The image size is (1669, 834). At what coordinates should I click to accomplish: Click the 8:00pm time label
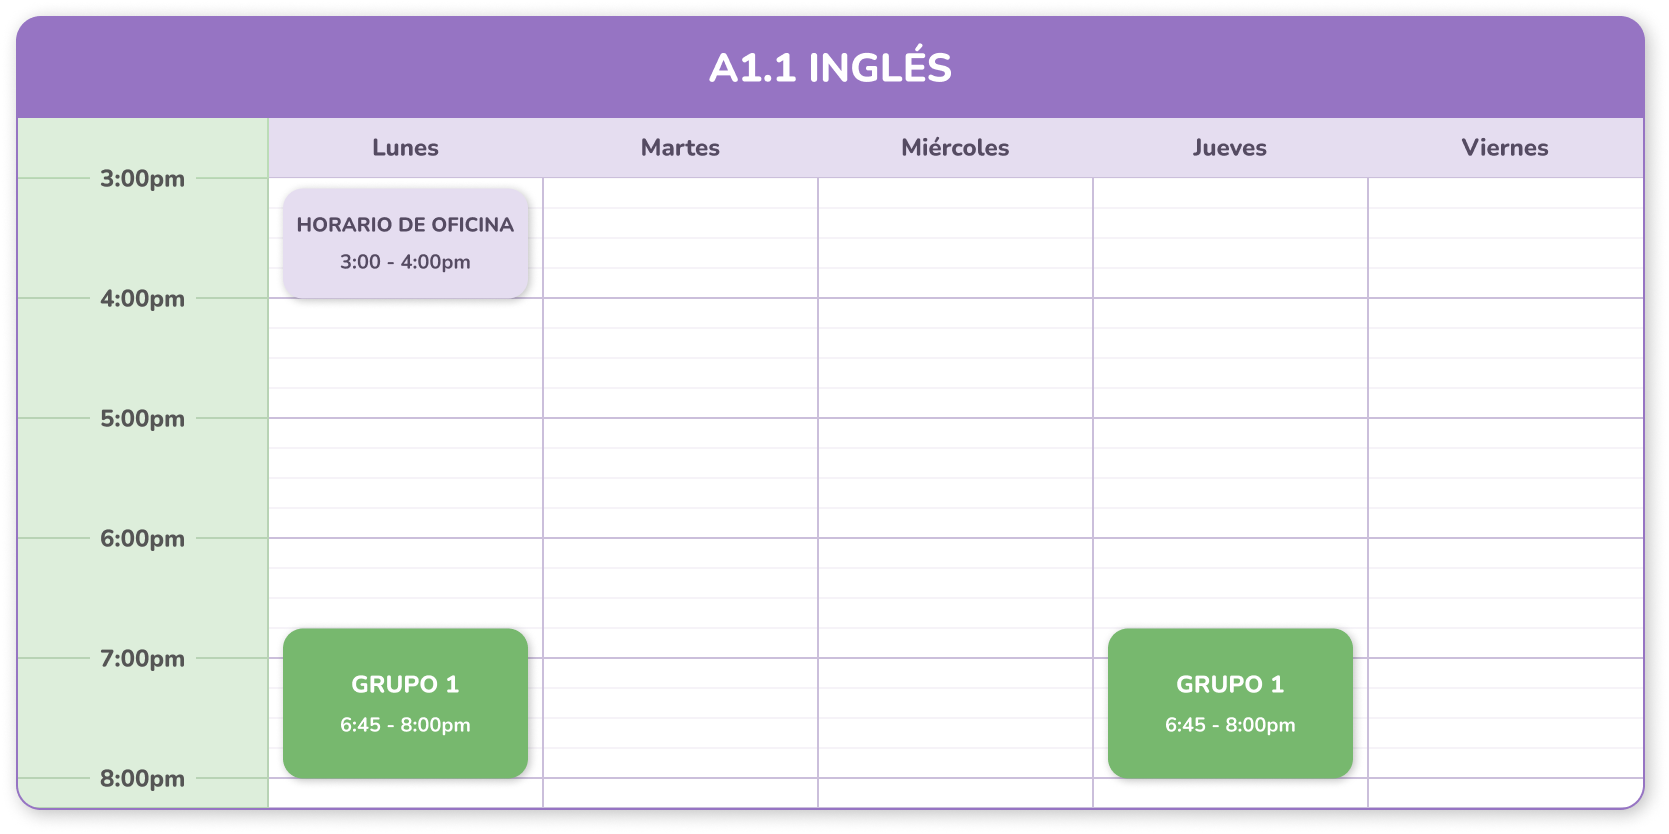tap(142, 779)
